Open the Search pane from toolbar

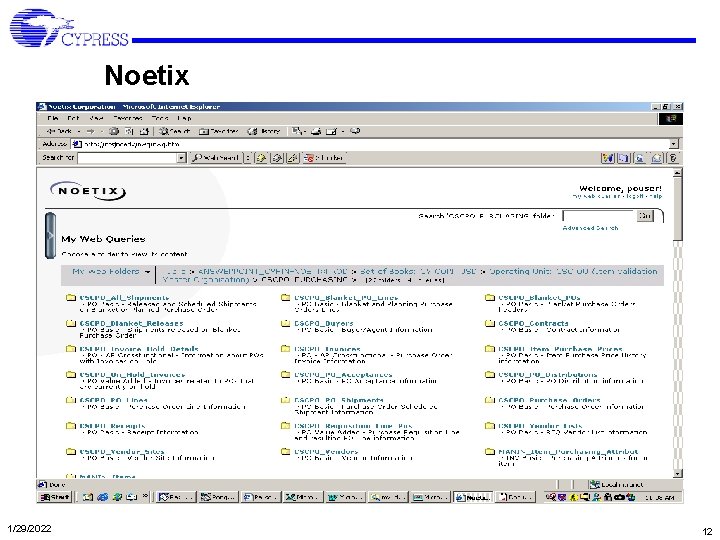tap(174, 131)
